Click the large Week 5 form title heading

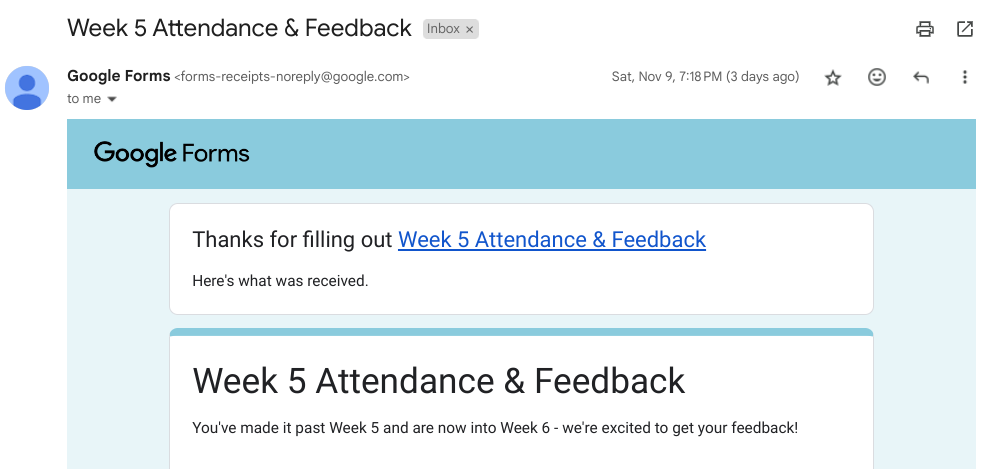tap(438, 381)
